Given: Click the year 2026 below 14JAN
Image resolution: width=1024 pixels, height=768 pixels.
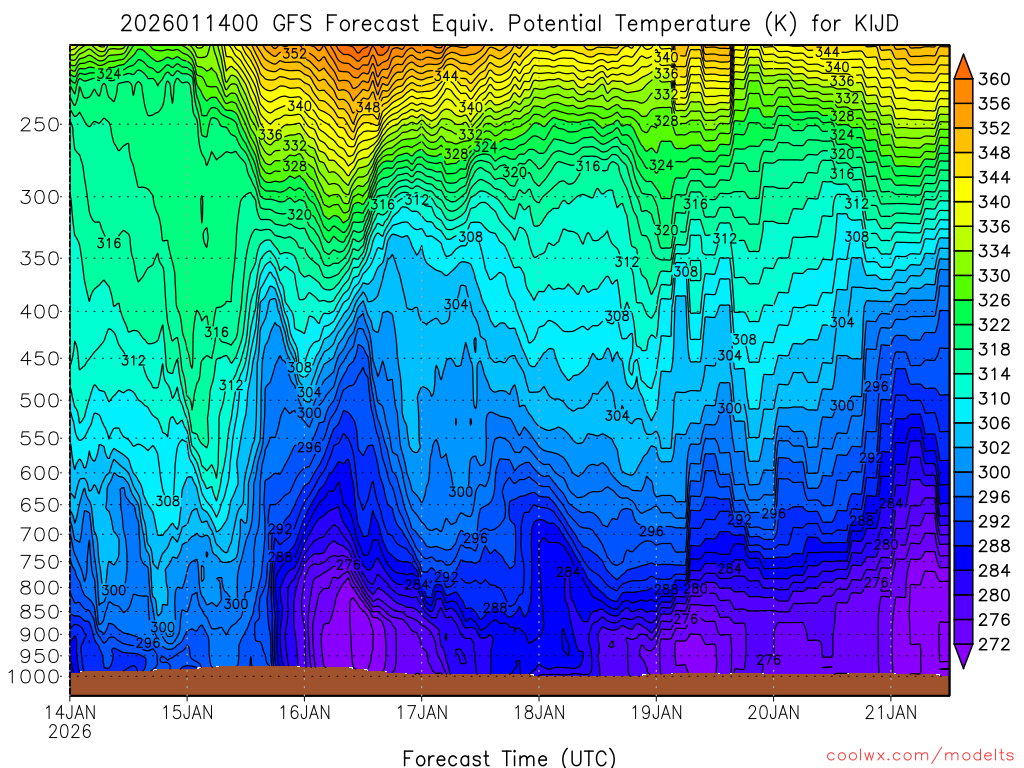Looking at the screenshot, I should tap(70, 731).
